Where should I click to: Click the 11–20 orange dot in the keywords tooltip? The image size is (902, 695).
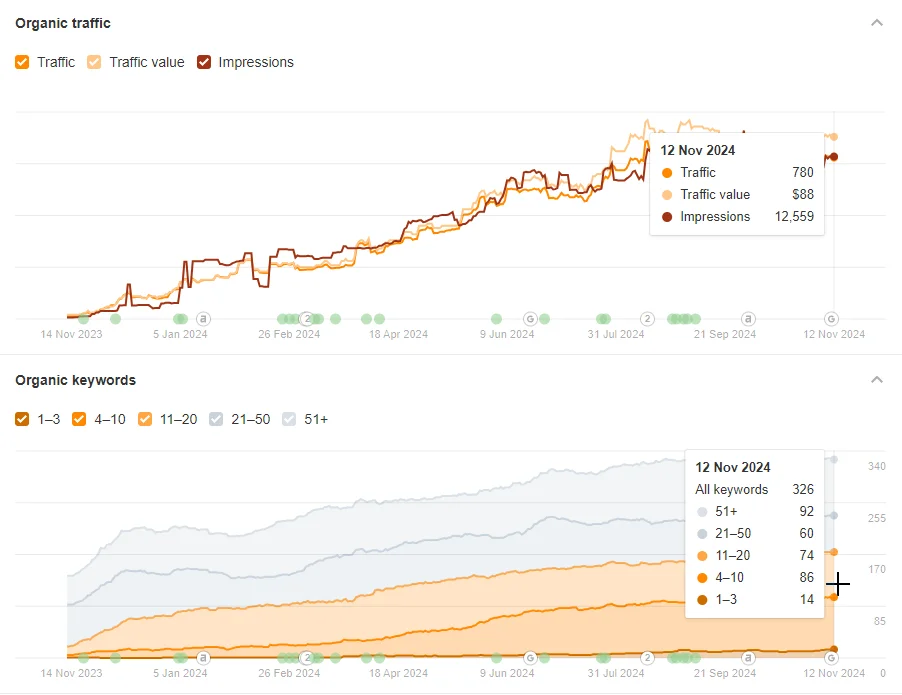[702, 556]
